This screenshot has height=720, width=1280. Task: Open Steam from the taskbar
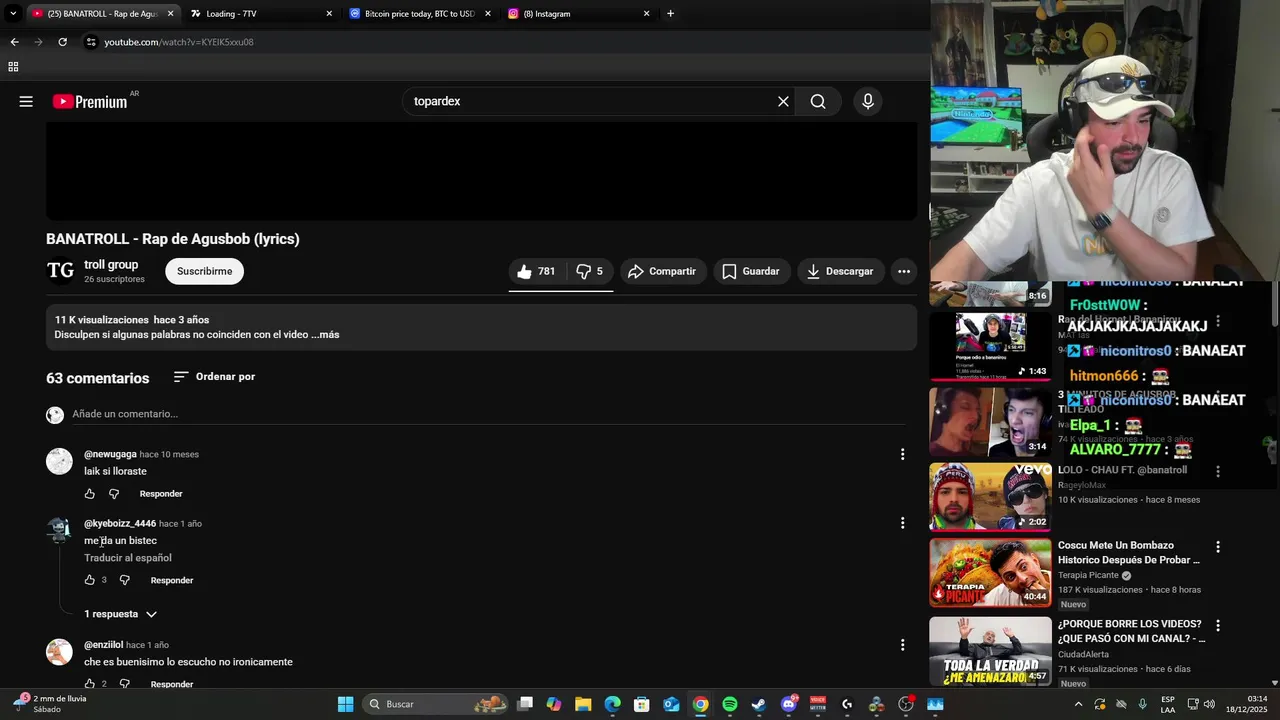pos(759,704)
